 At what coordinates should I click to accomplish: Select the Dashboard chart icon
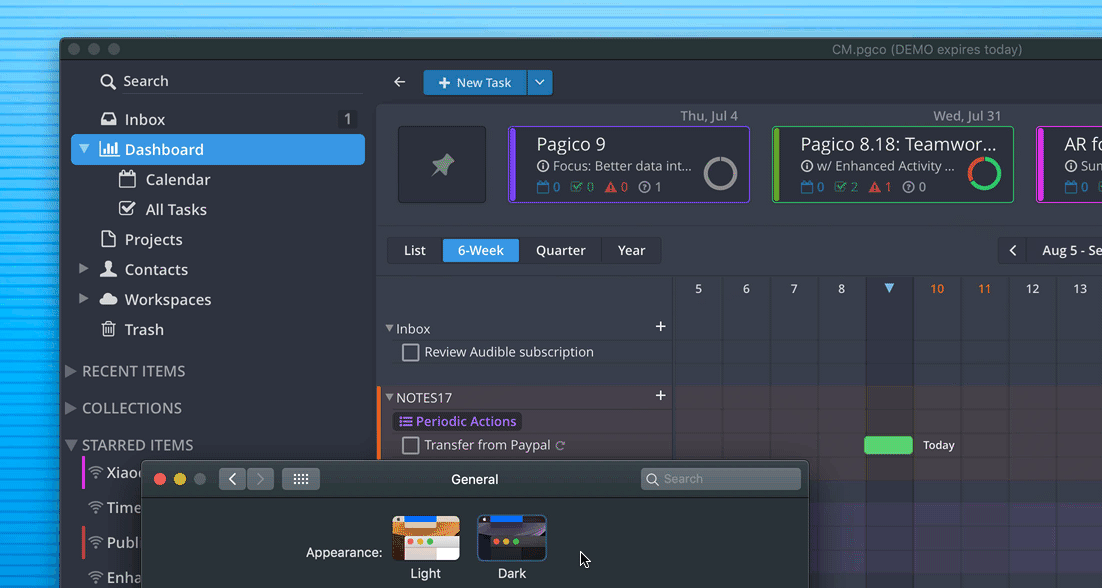tap(109, 149)
